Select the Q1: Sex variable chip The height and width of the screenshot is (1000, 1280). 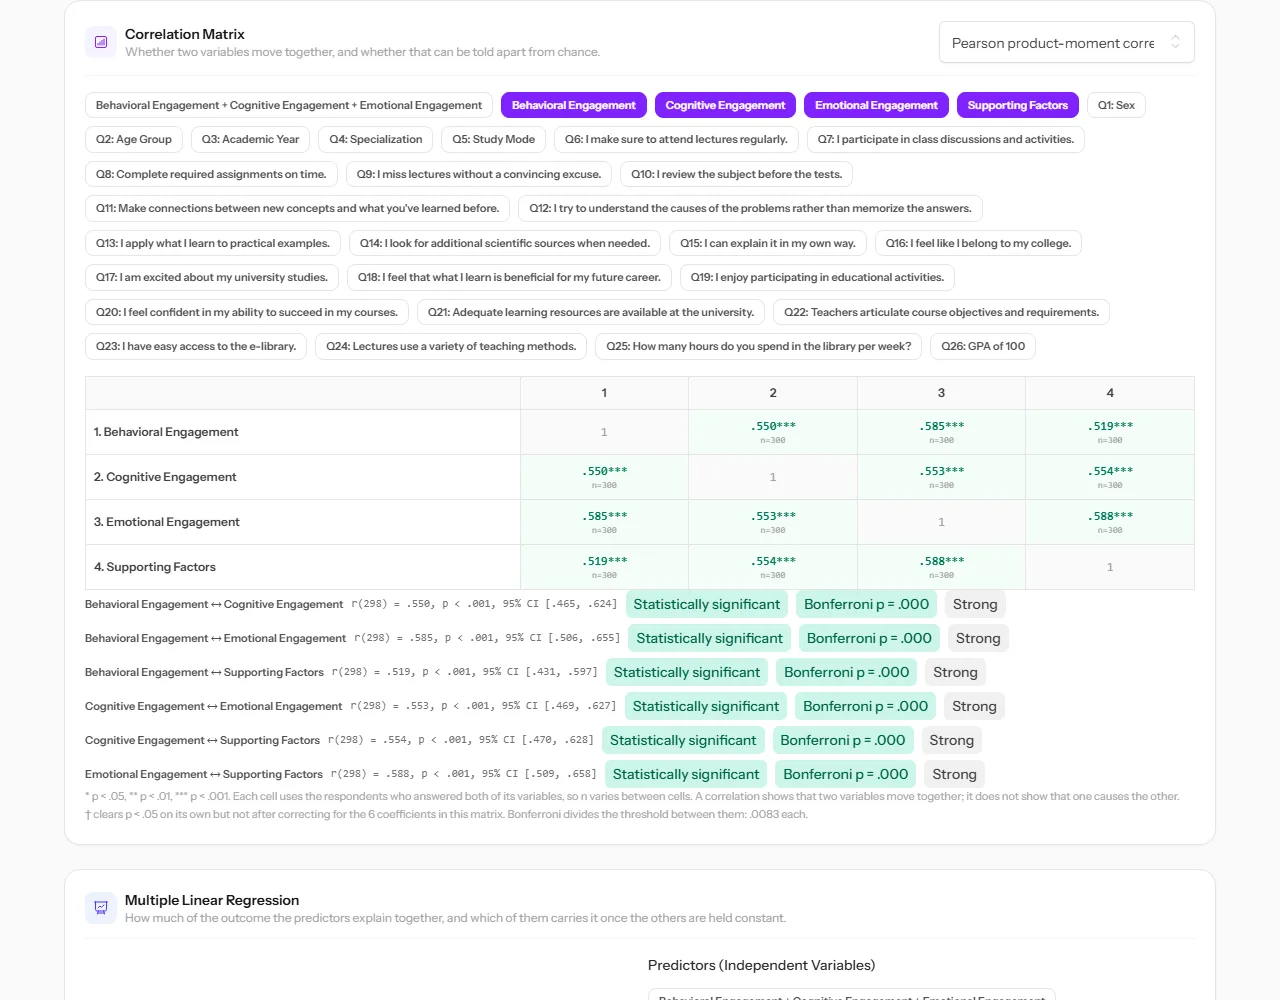pos(1116,105)
